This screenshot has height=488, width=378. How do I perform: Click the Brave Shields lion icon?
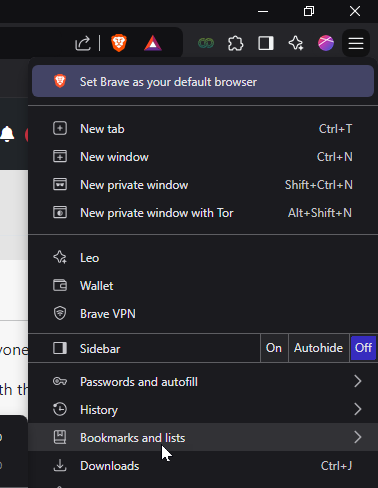pyautogui.click(x=119, y=43)
